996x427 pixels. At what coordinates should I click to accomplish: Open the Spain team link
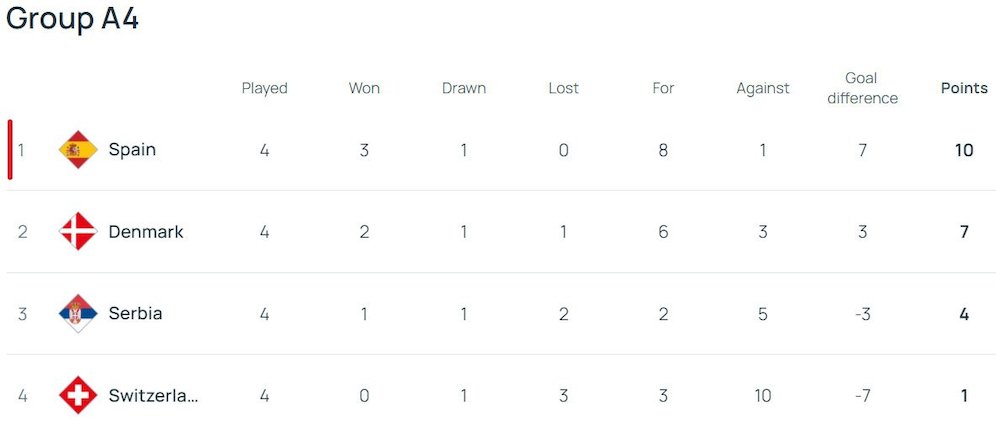pos(132,150)
